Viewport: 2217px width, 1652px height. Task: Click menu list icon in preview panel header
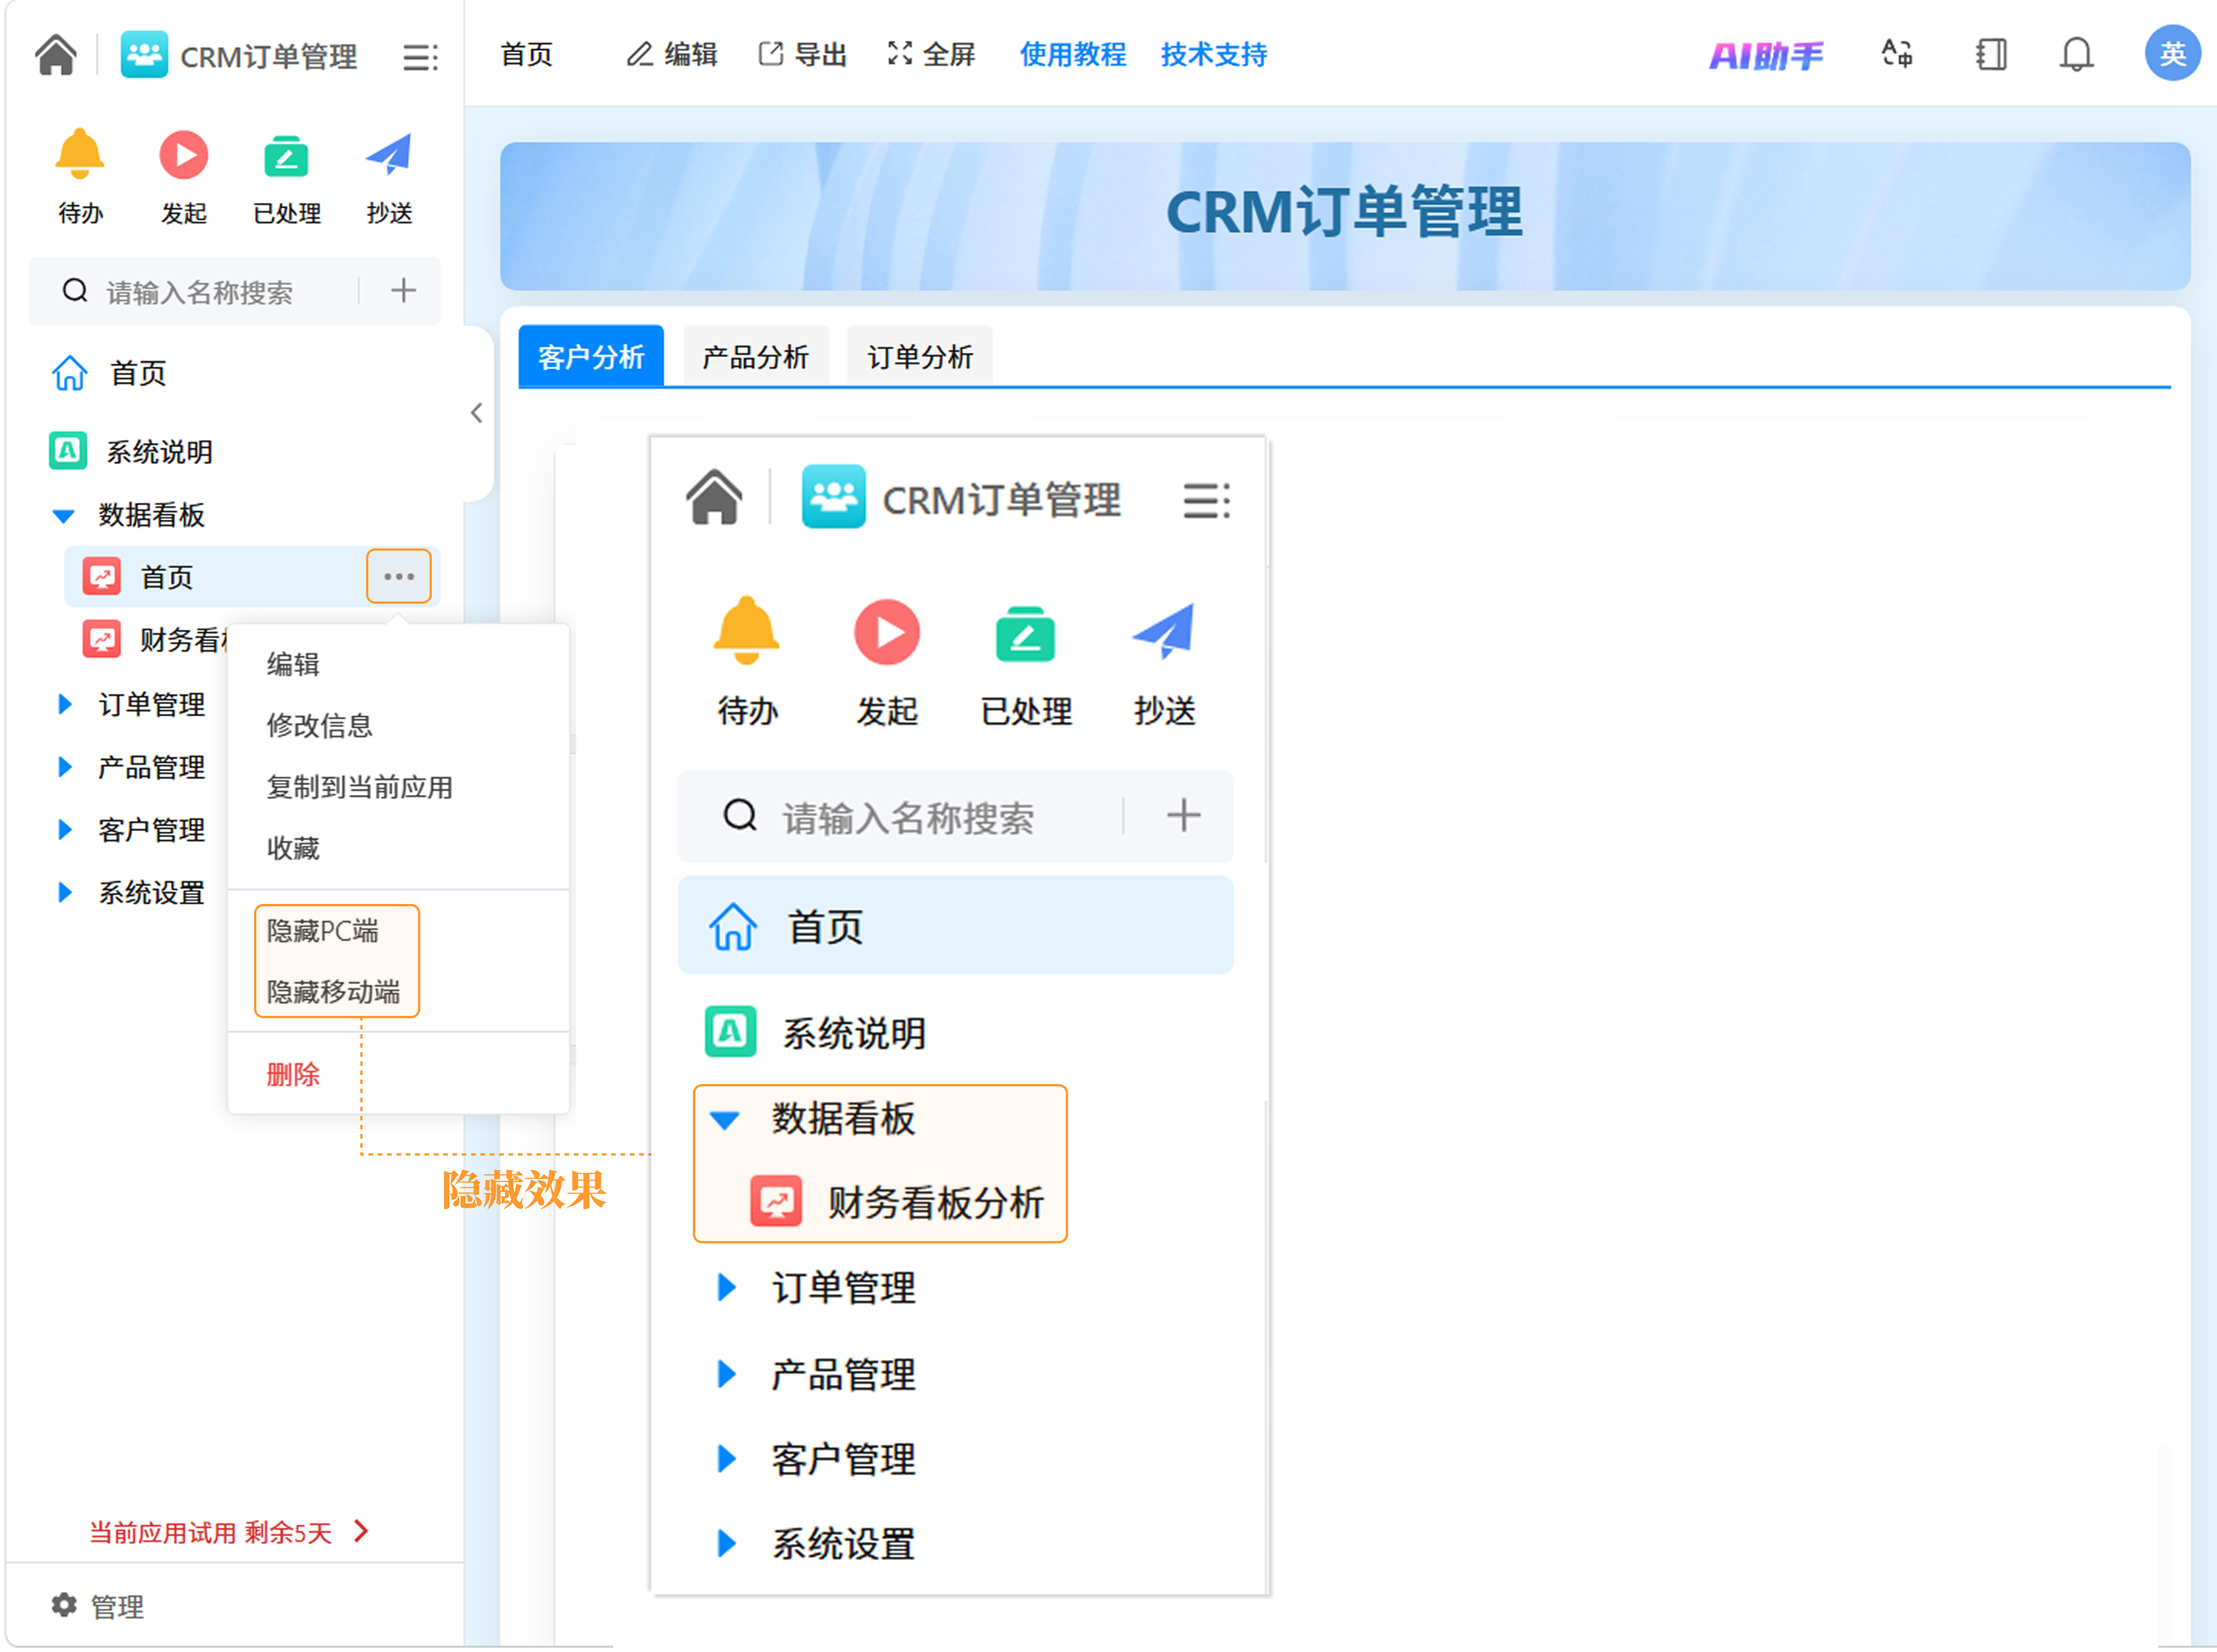coord(1207,500)
